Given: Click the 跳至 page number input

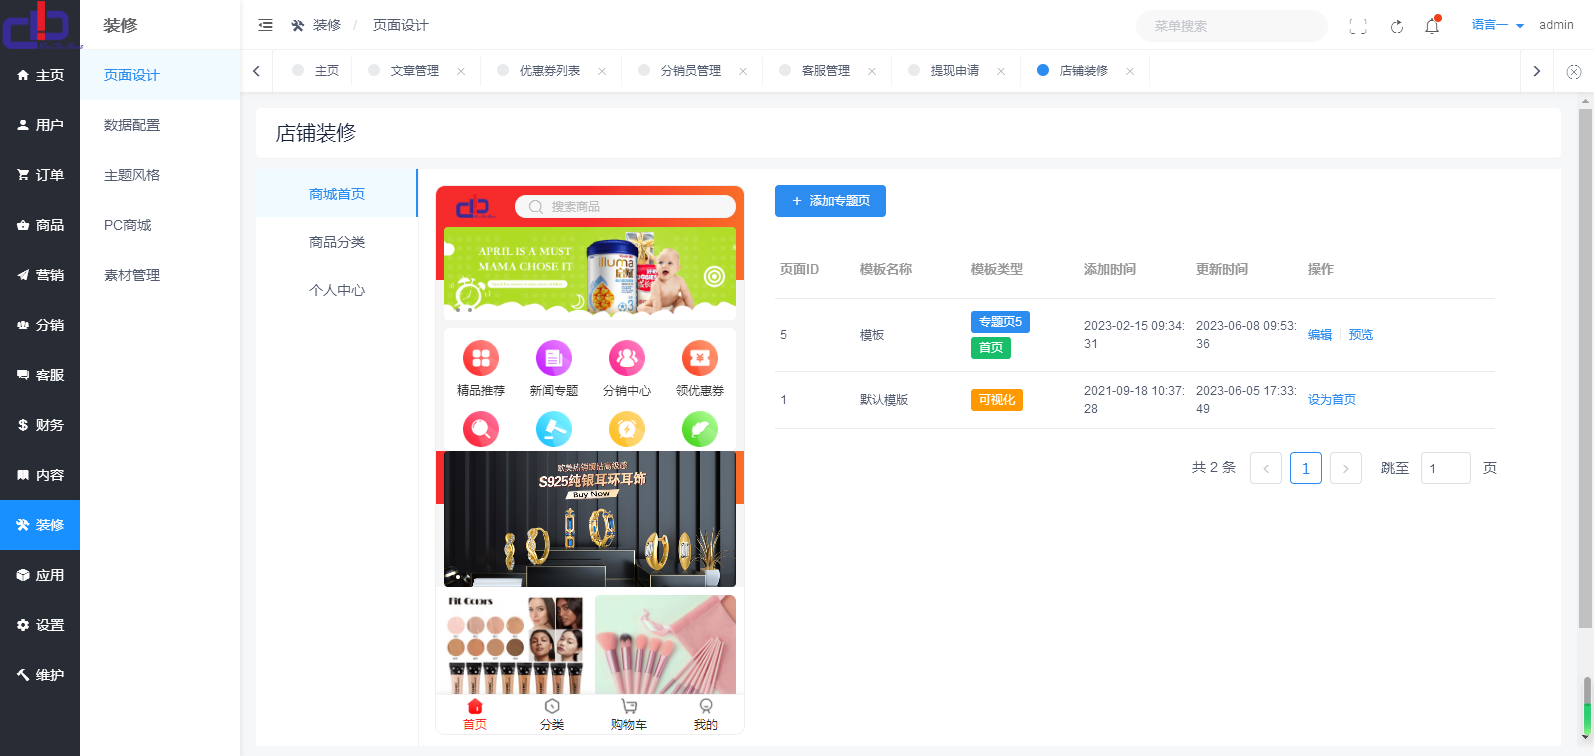Looking at the screenshot, I should click(x=1445, y=468).
